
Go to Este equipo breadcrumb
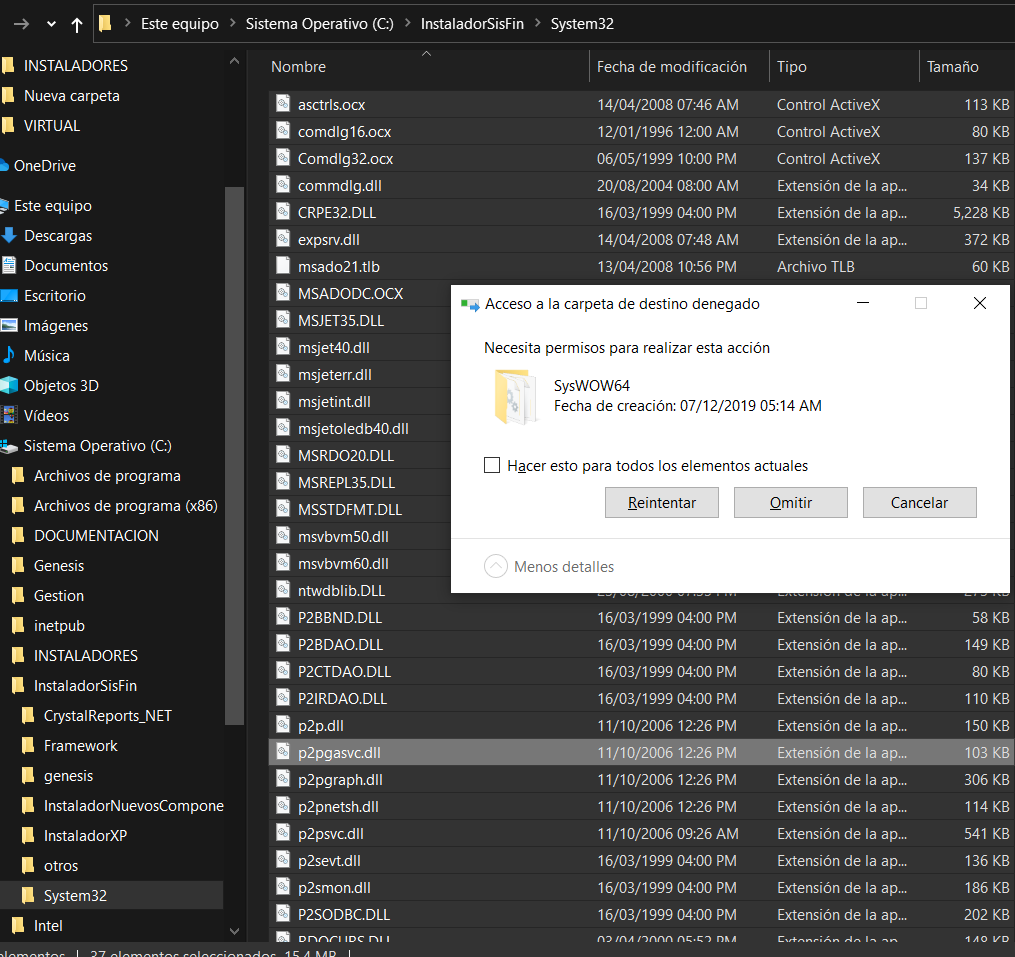click(180, 23)
